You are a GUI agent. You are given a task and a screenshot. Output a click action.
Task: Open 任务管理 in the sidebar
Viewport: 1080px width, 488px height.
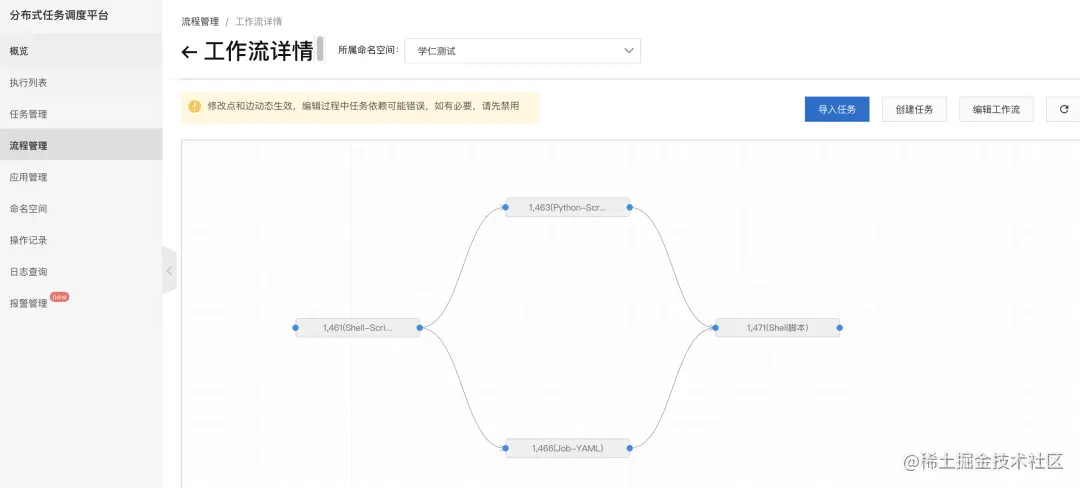[81, 114]
